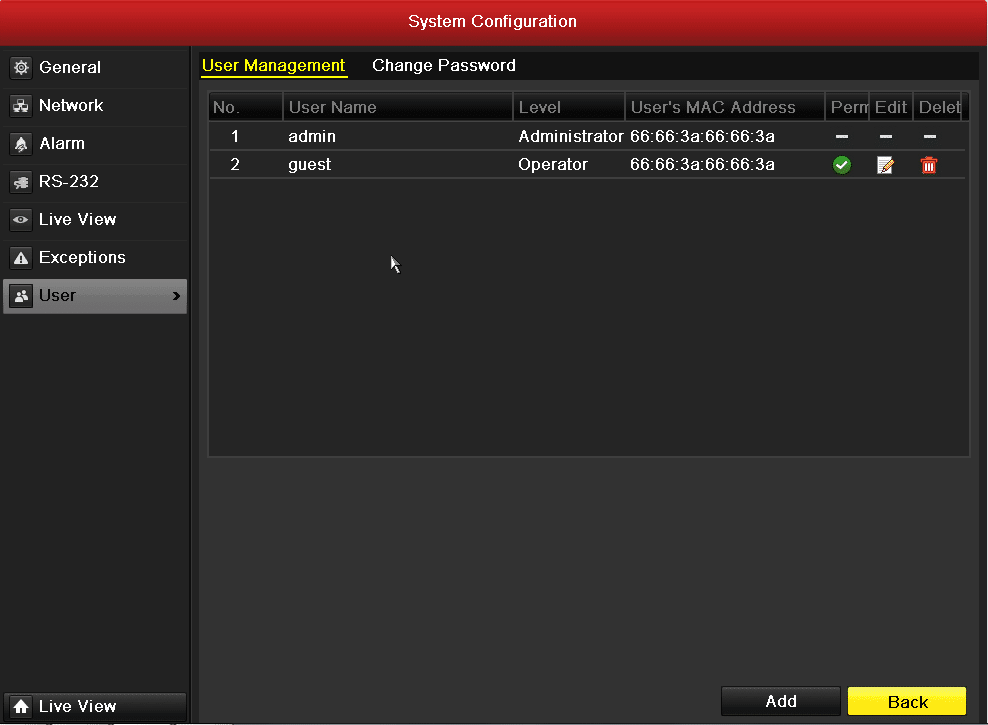Click the Operator level cell
This screenshot has height=725, width=988.
point(553,165)
